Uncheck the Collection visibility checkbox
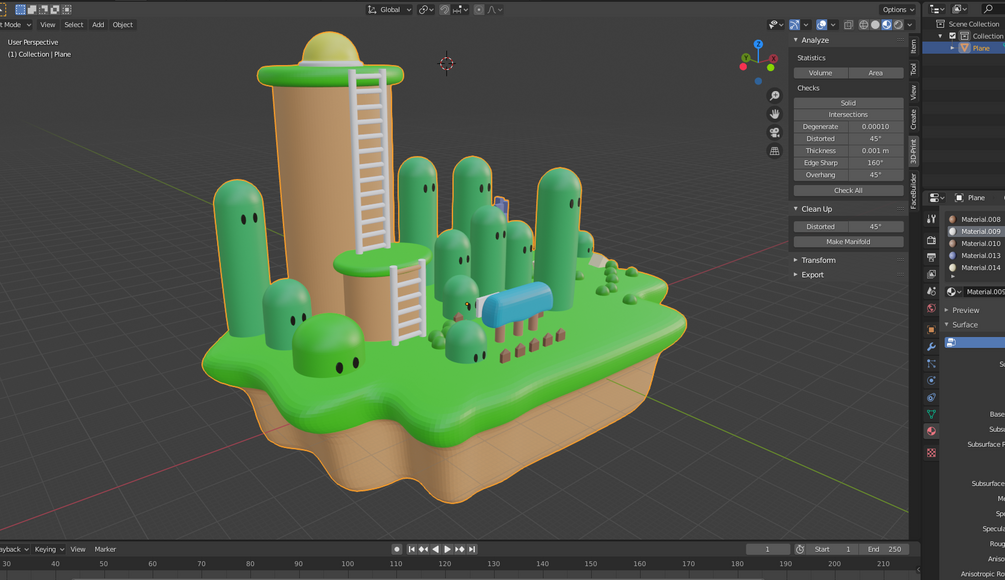1005x580 pixels. [952, 36]
